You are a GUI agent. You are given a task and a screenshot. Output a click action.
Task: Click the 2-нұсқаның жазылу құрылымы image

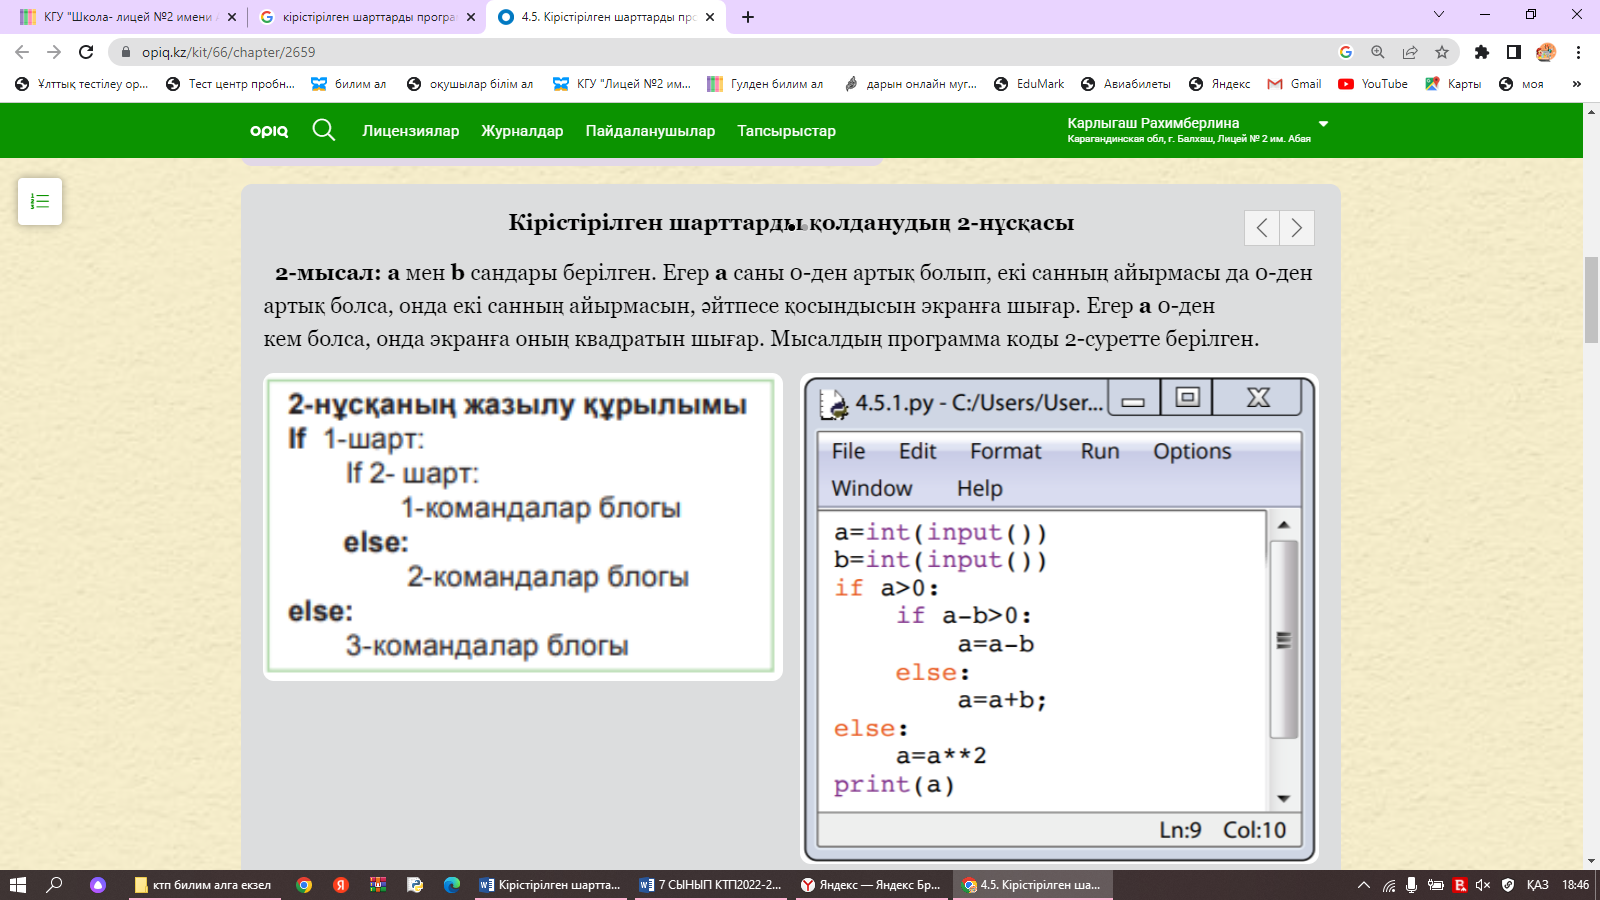point(522,527)
